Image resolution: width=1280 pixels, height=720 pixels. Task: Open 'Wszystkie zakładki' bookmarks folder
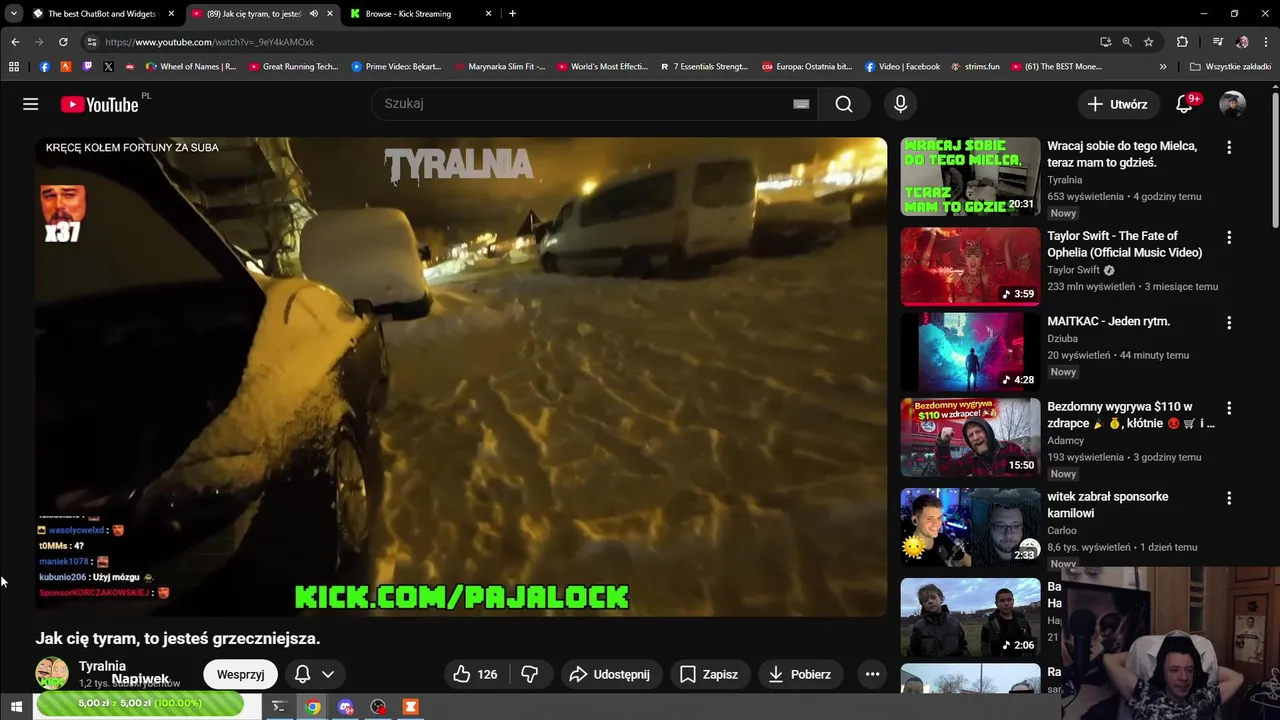tap(1230, 67)
